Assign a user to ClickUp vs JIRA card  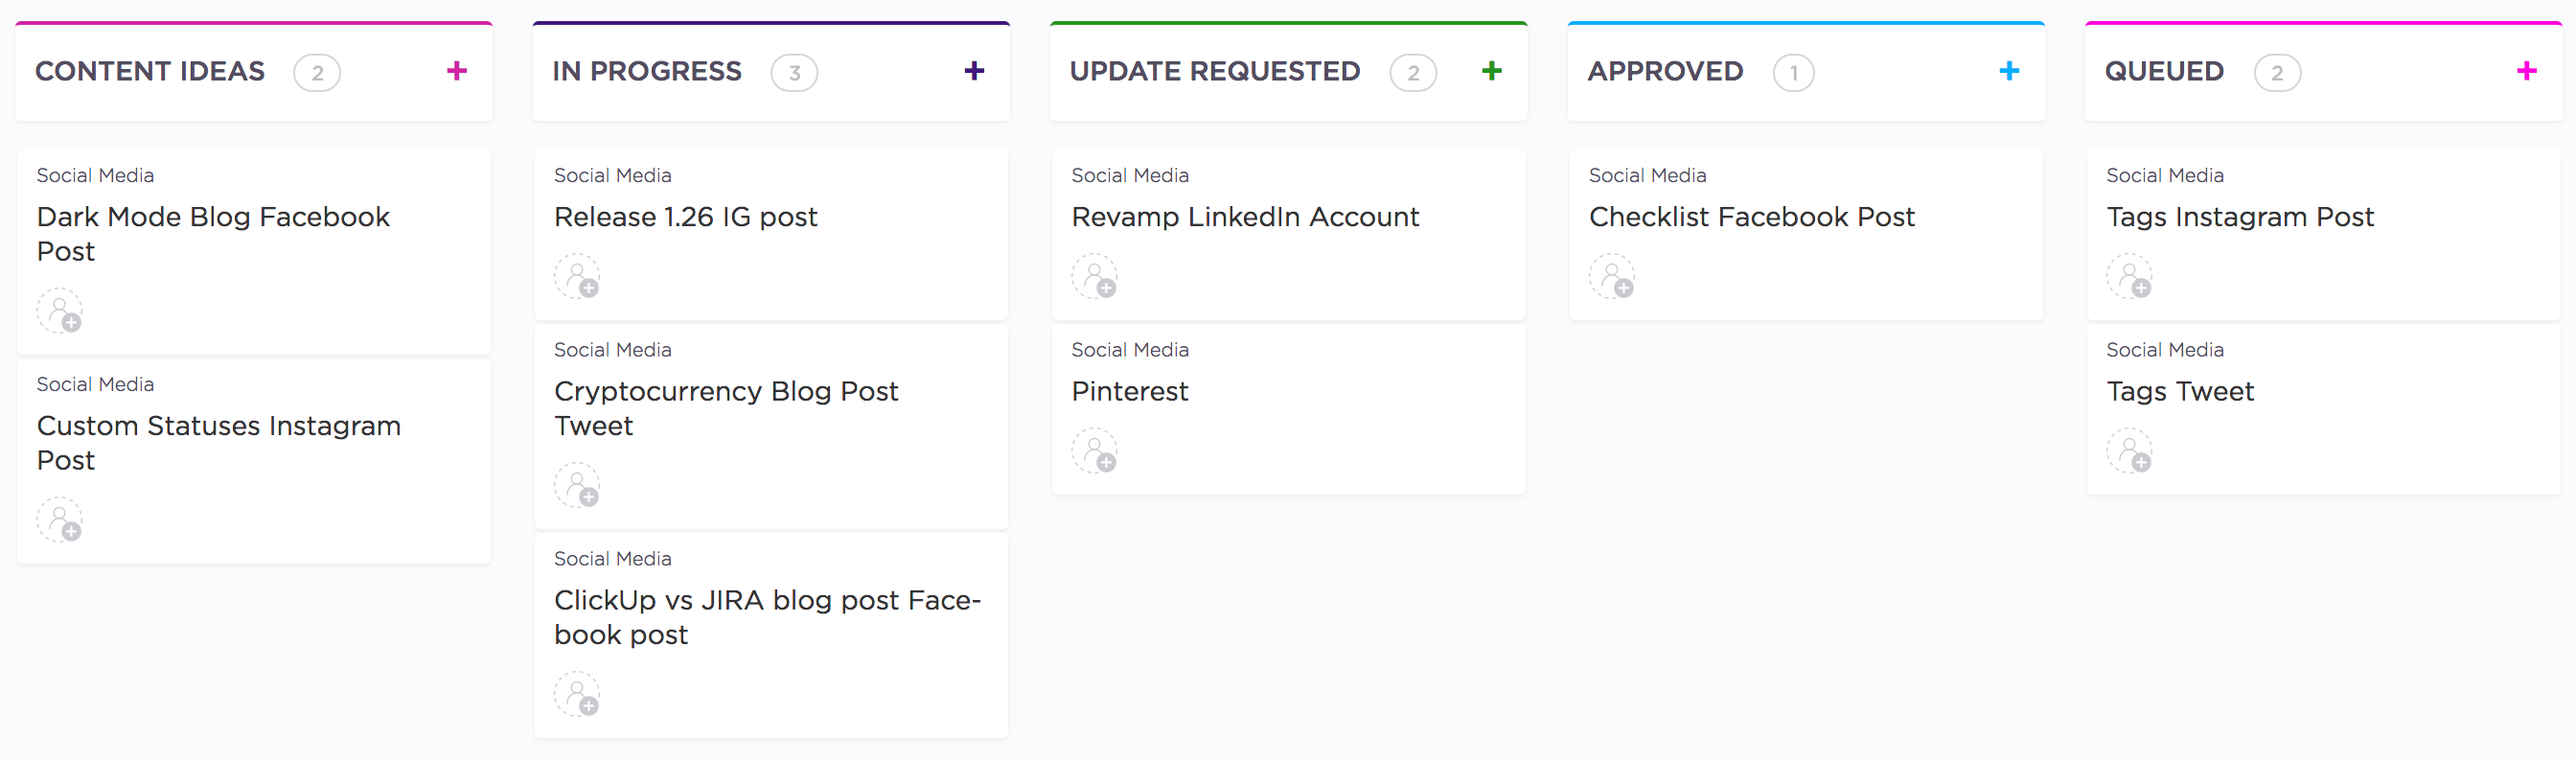tap(577, 694)
